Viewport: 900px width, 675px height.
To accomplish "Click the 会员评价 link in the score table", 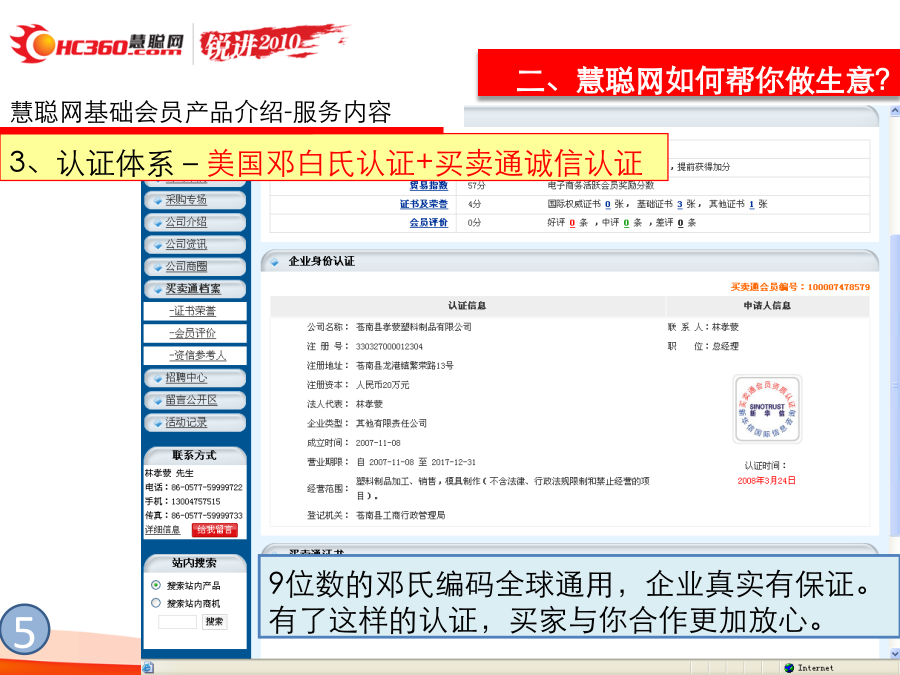I will click(429, 222).
